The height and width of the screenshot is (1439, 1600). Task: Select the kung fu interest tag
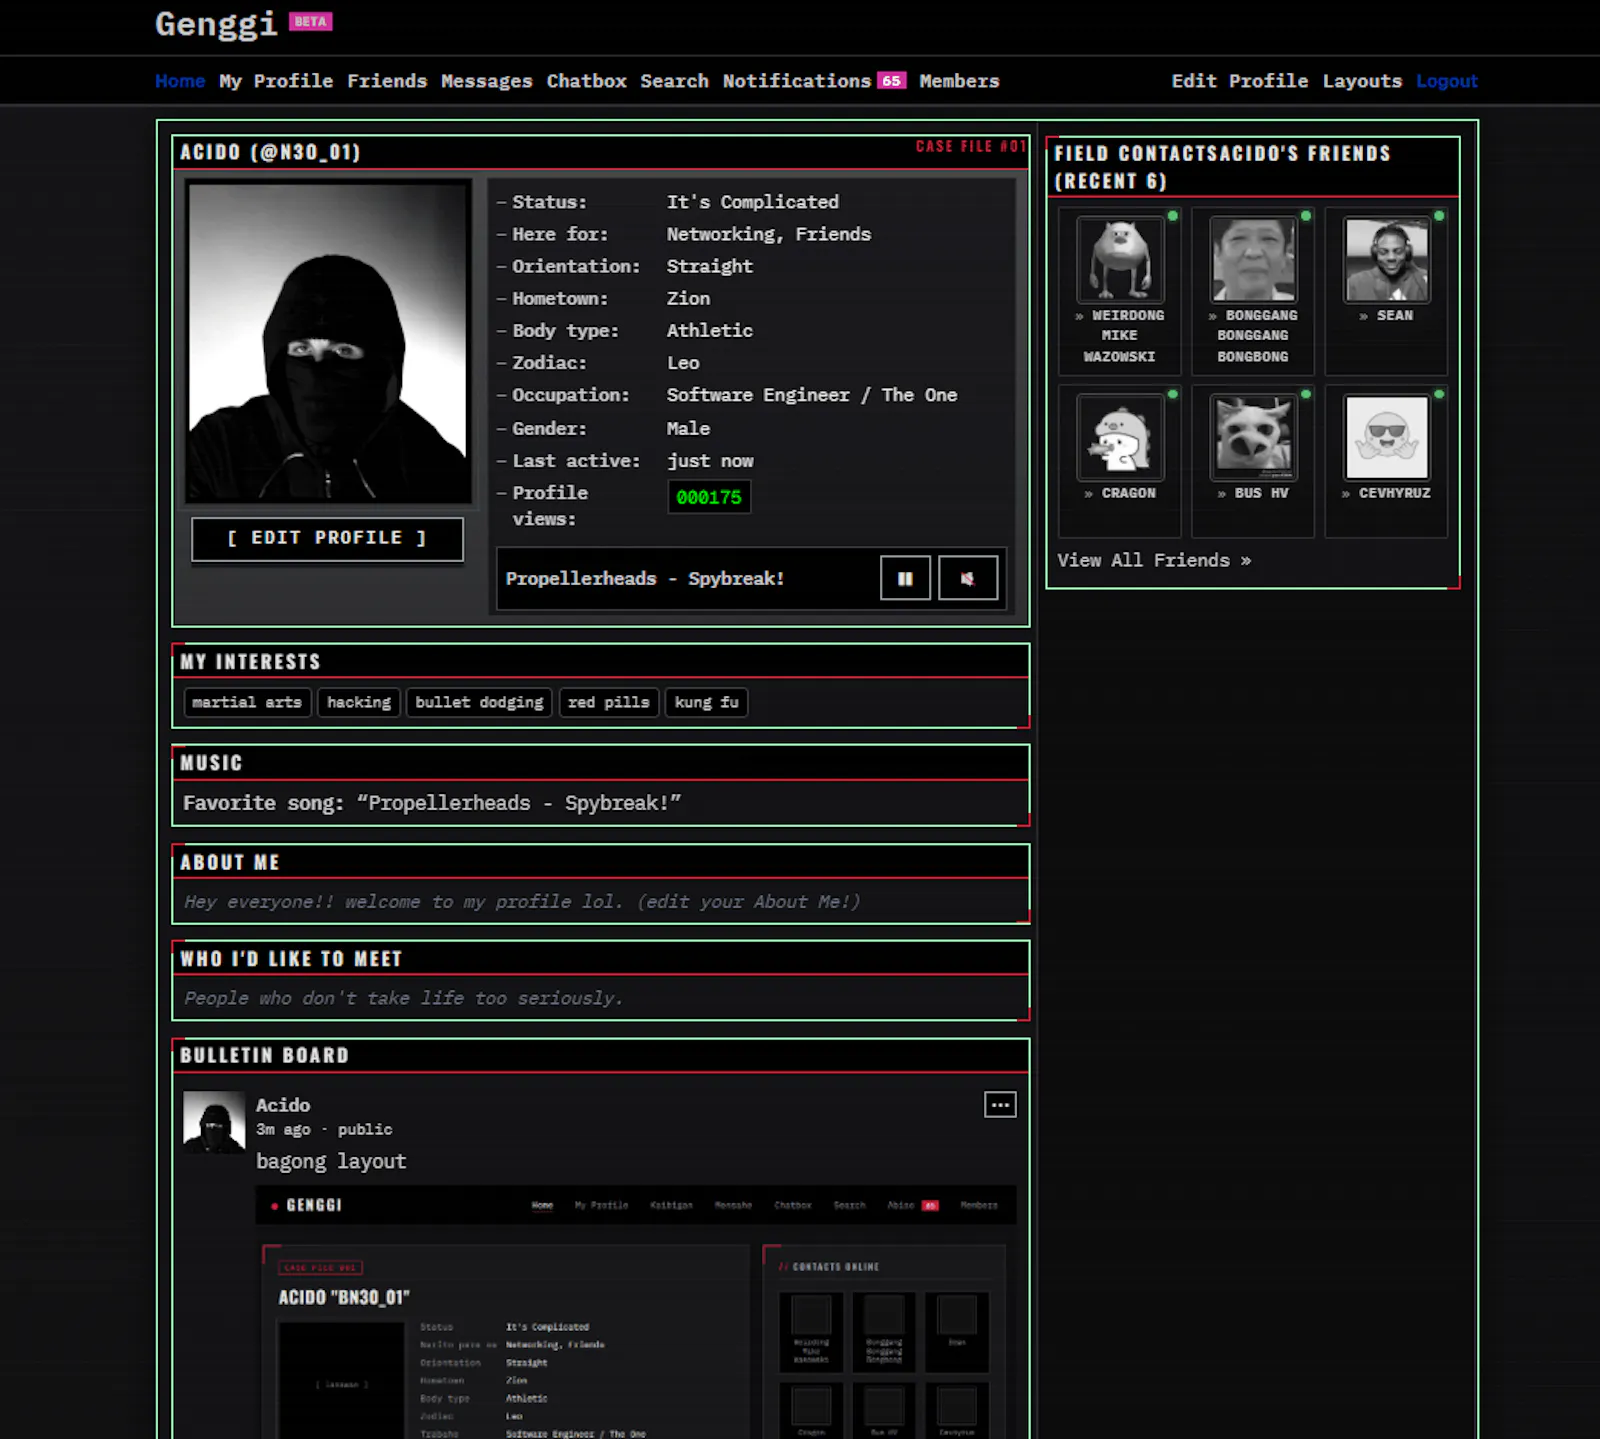(707, 702)
